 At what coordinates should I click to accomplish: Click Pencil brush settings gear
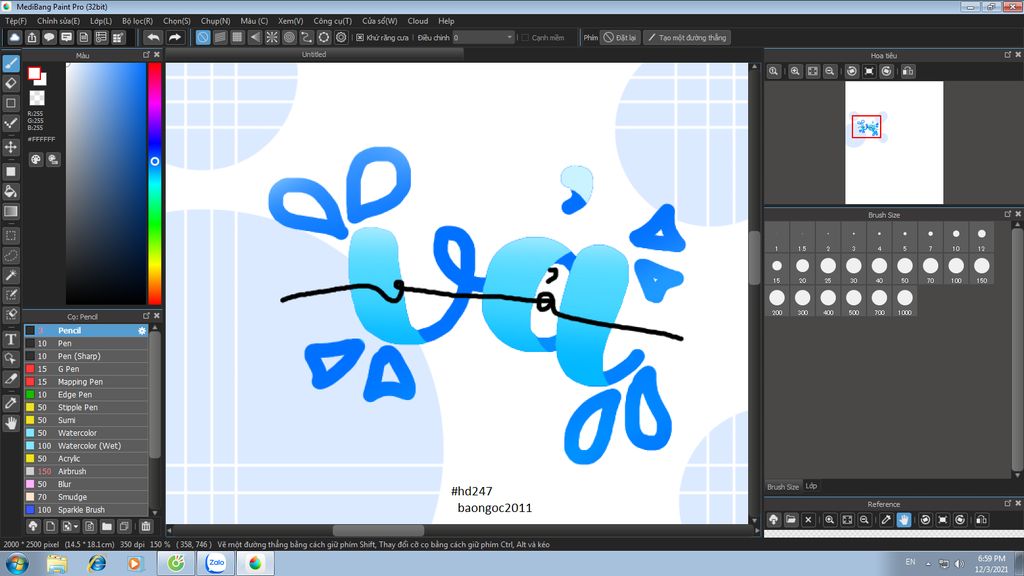pyautogui.click(x=142, y=330)
